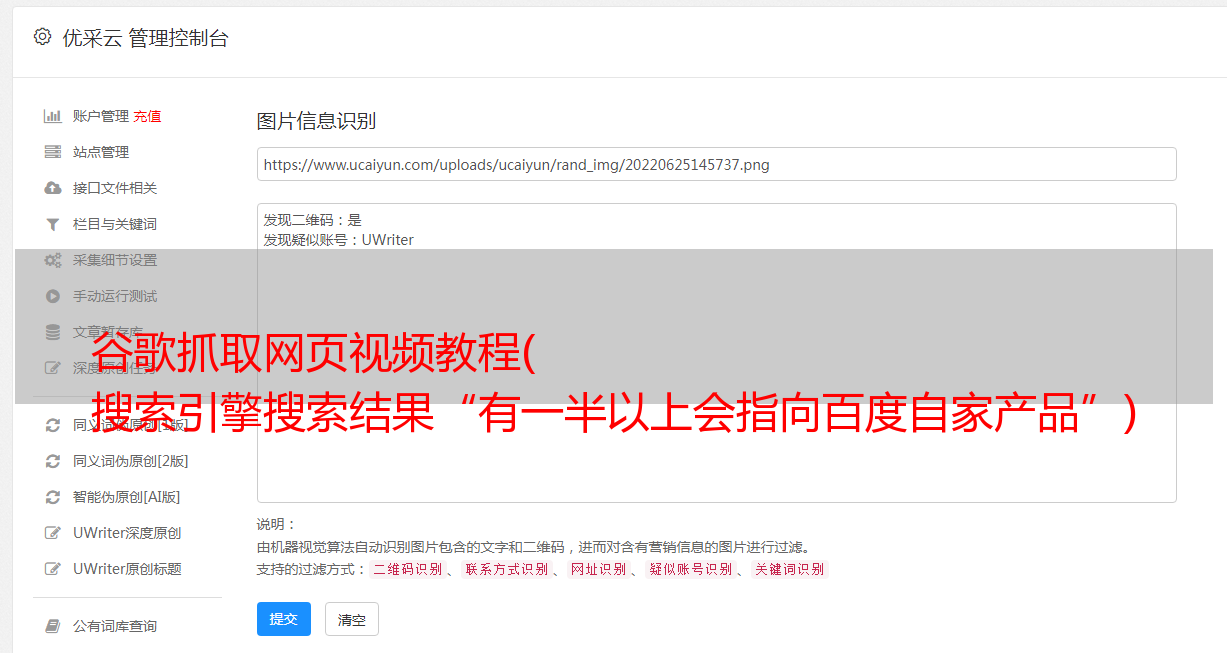This screenshot has height=653, width=1227.
Task: Open the 手动运行测试 menu item
Action: [x=115, y=296]
